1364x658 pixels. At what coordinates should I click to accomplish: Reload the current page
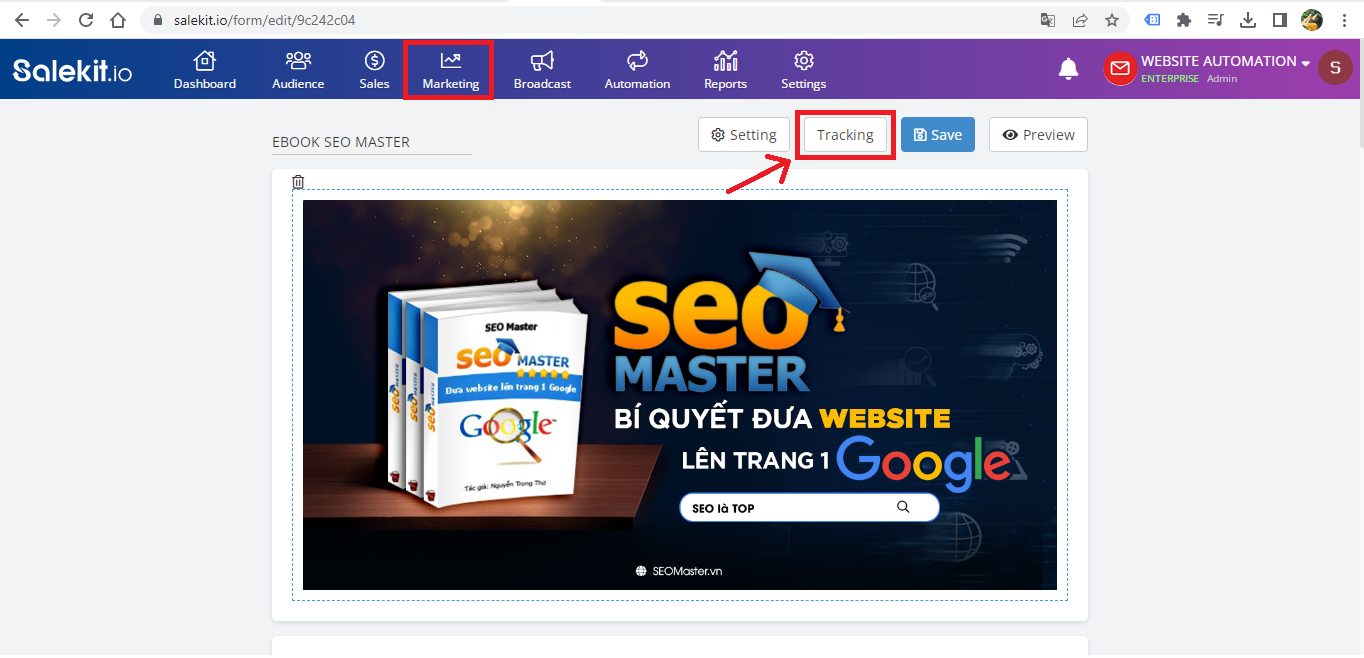coord(86,20)
